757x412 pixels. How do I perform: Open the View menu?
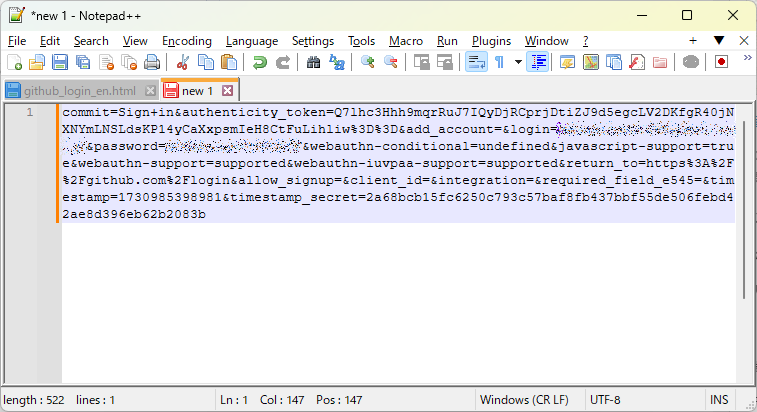pyautogui.click(x=135, y=41)
